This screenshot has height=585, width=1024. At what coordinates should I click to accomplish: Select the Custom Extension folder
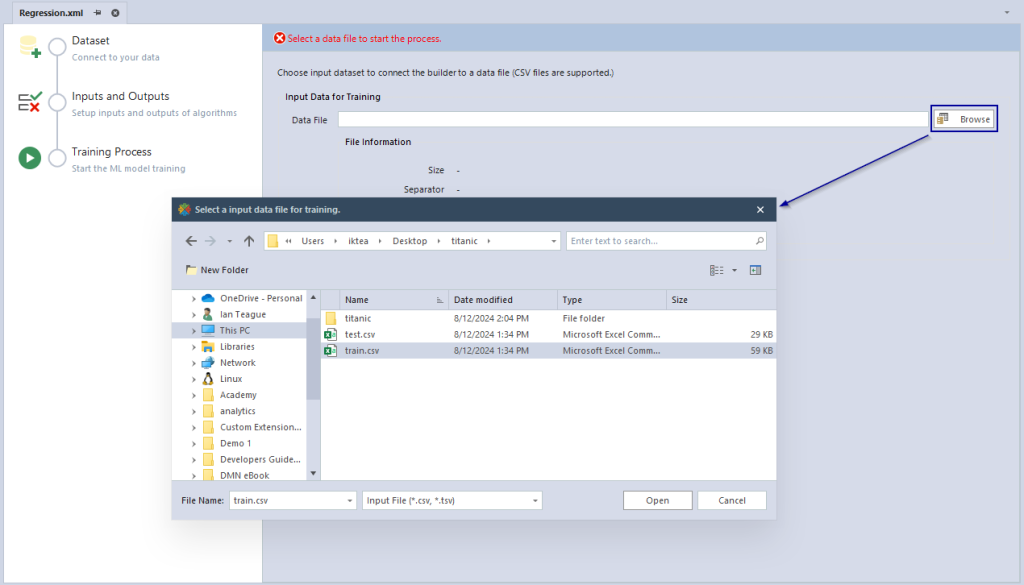point(261,427)
